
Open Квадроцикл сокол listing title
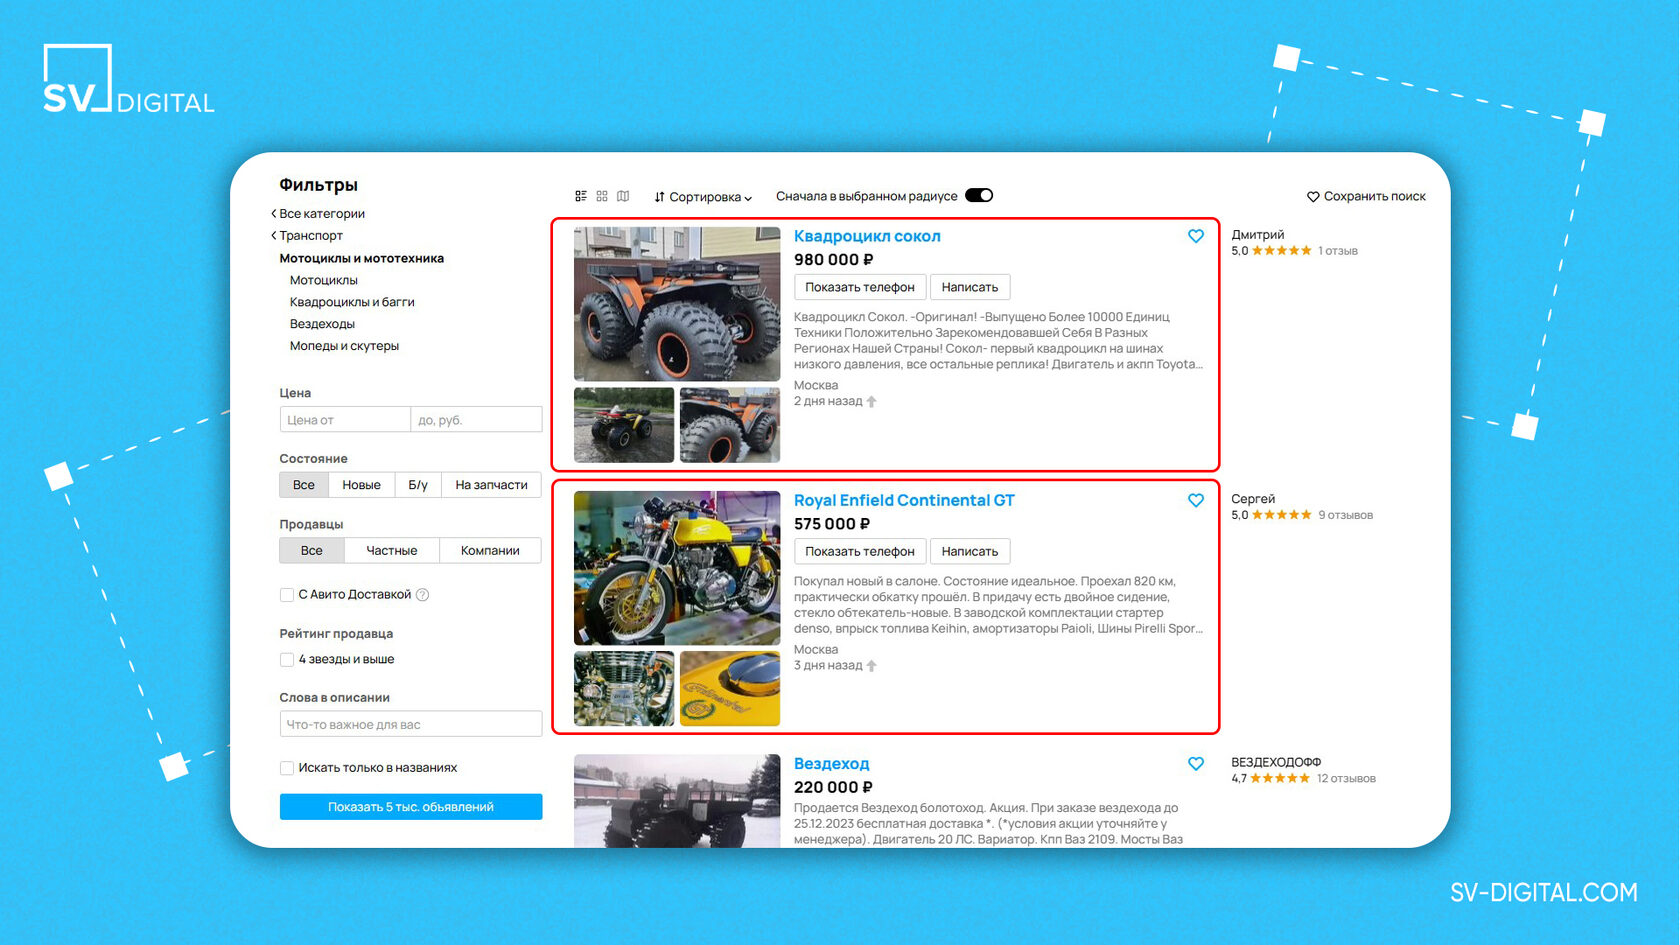(867, 236)
